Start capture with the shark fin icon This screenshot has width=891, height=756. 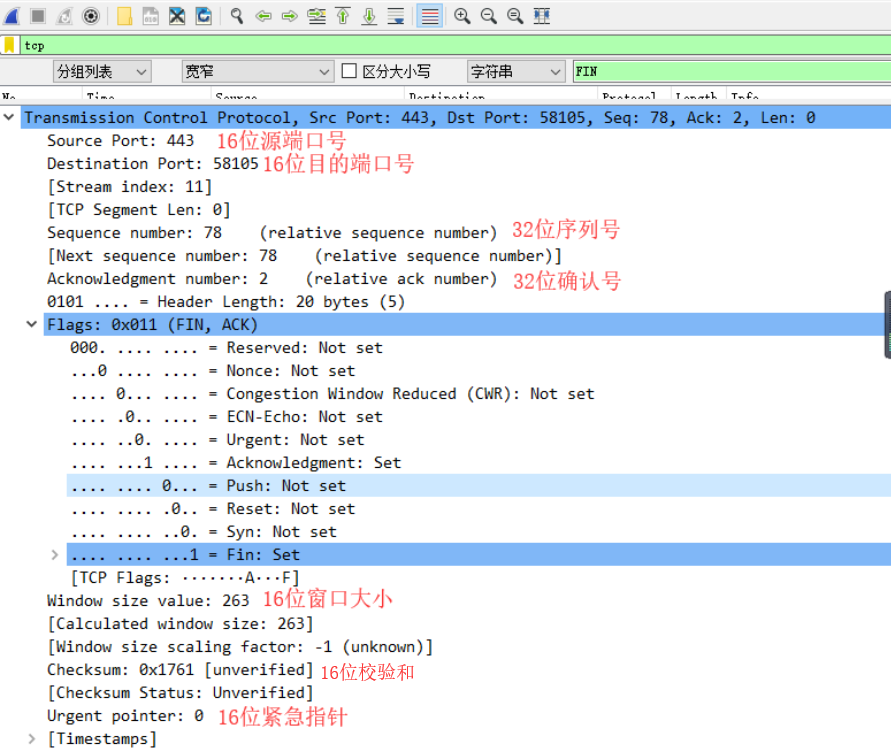[12, 16]
